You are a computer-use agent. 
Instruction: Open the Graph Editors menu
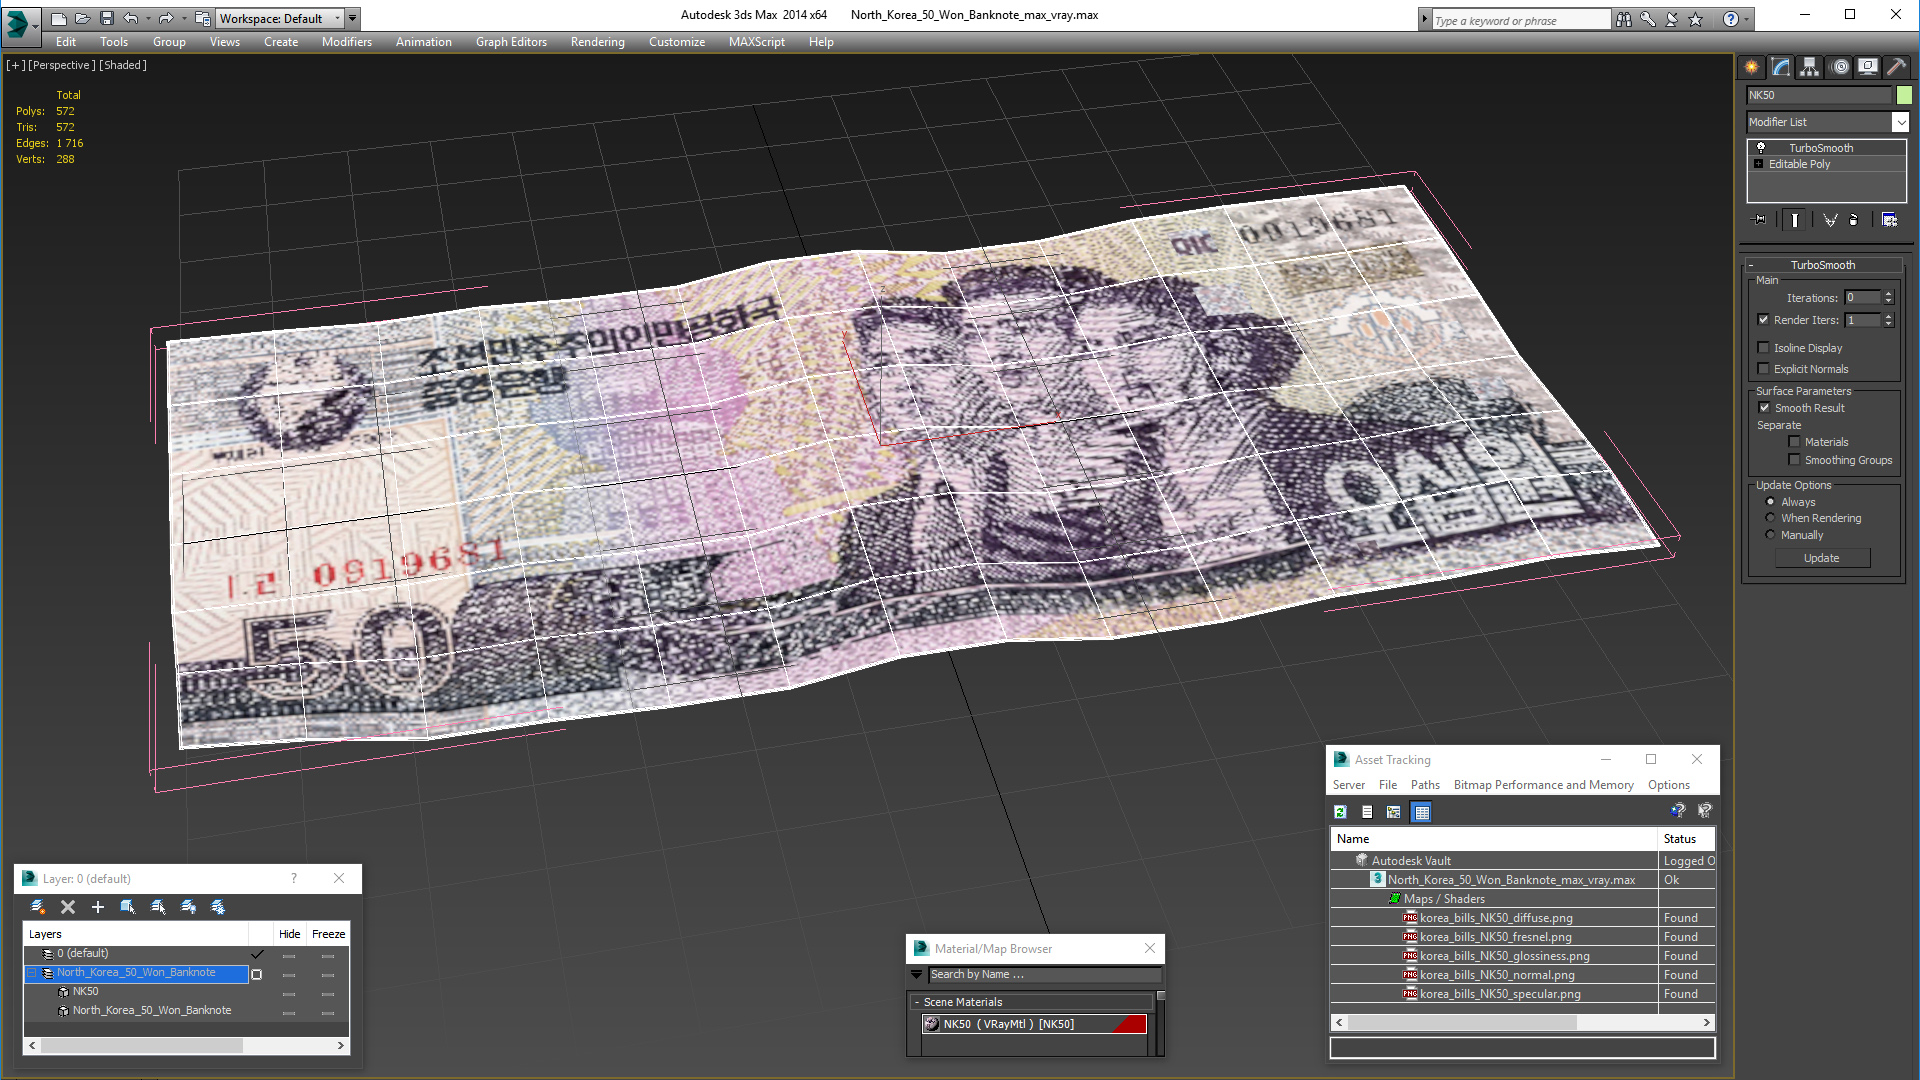point(511,42)
